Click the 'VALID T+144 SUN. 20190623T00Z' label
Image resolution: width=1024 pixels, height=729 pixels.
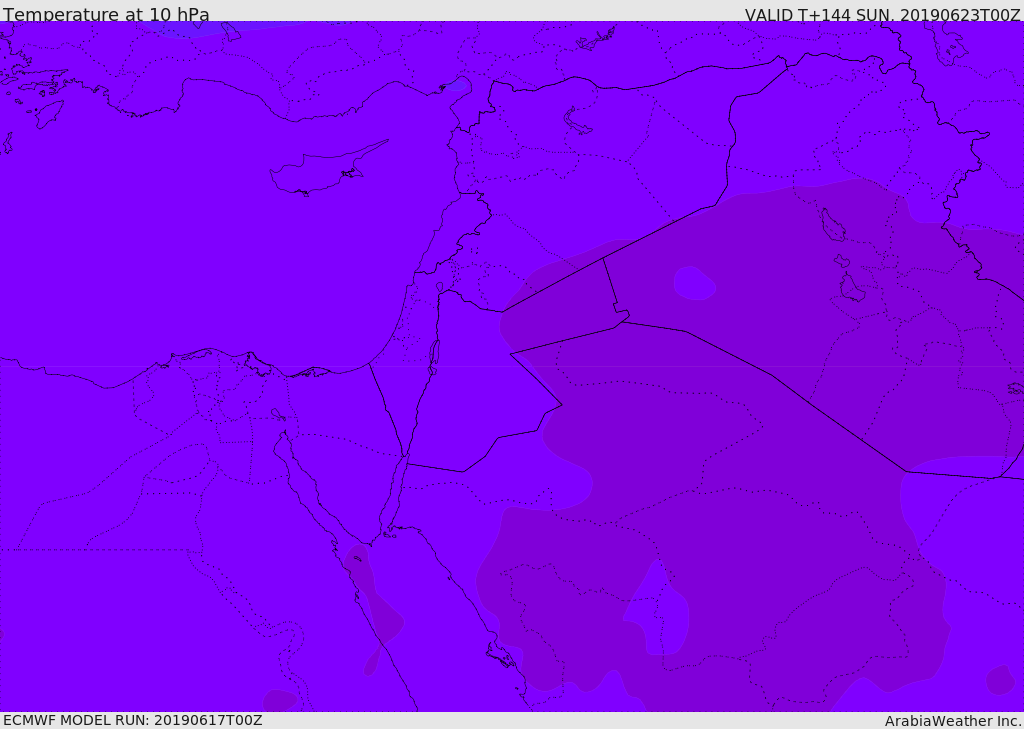(882, 15)
